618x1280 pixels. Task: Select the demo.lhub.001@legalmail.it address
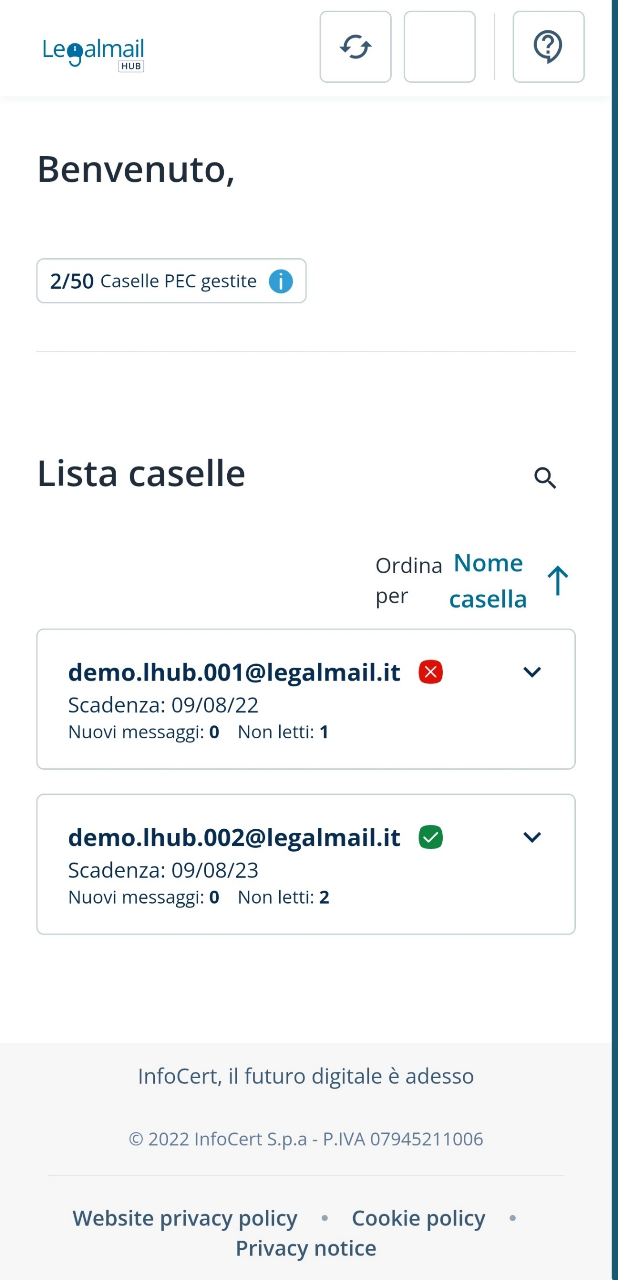[x=234, y=672]
